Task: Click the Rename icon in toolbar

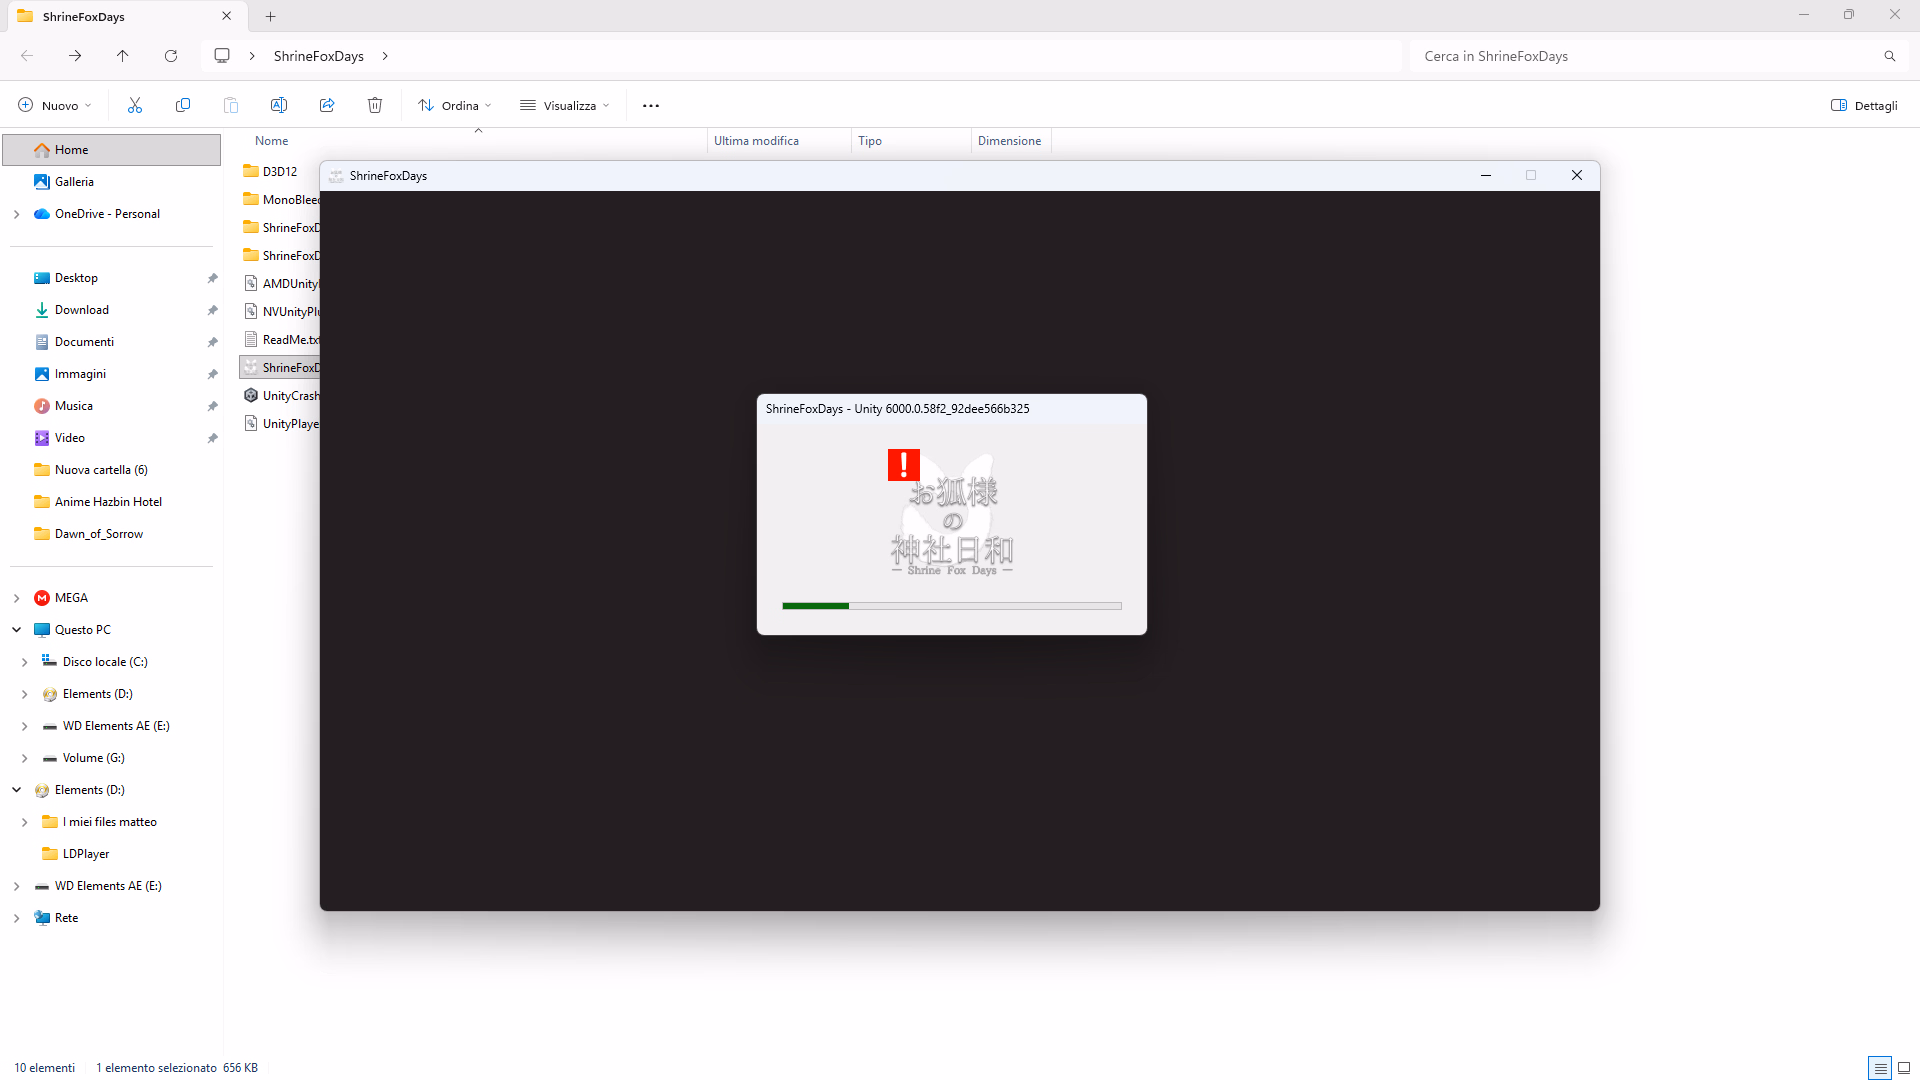Action: coord(279,105)
